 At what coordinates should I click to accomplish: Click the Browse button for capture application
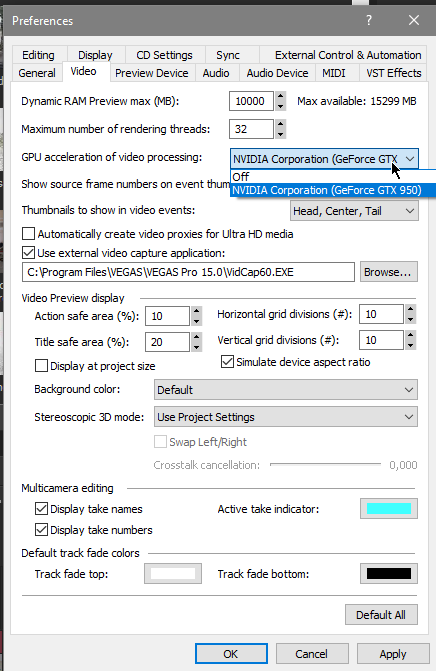pyautogui.click(x=389, y=272)
